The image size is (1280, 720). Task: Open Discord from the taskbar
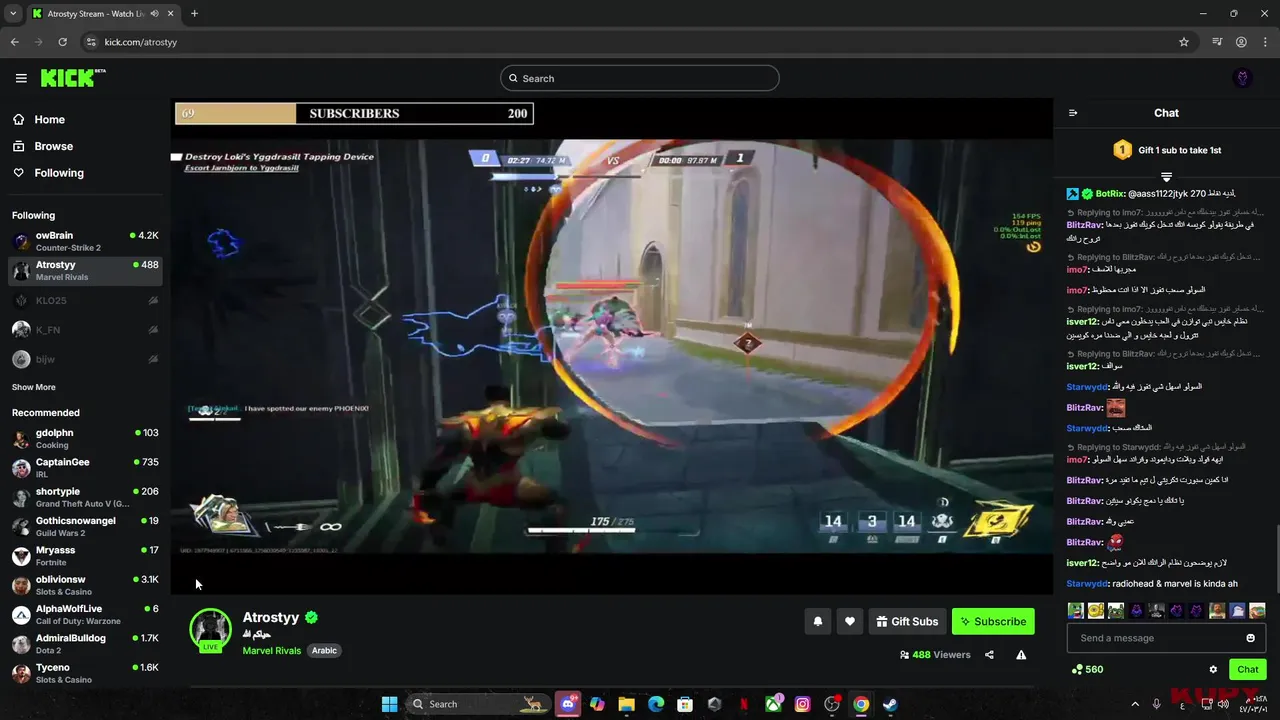[568, 704]
